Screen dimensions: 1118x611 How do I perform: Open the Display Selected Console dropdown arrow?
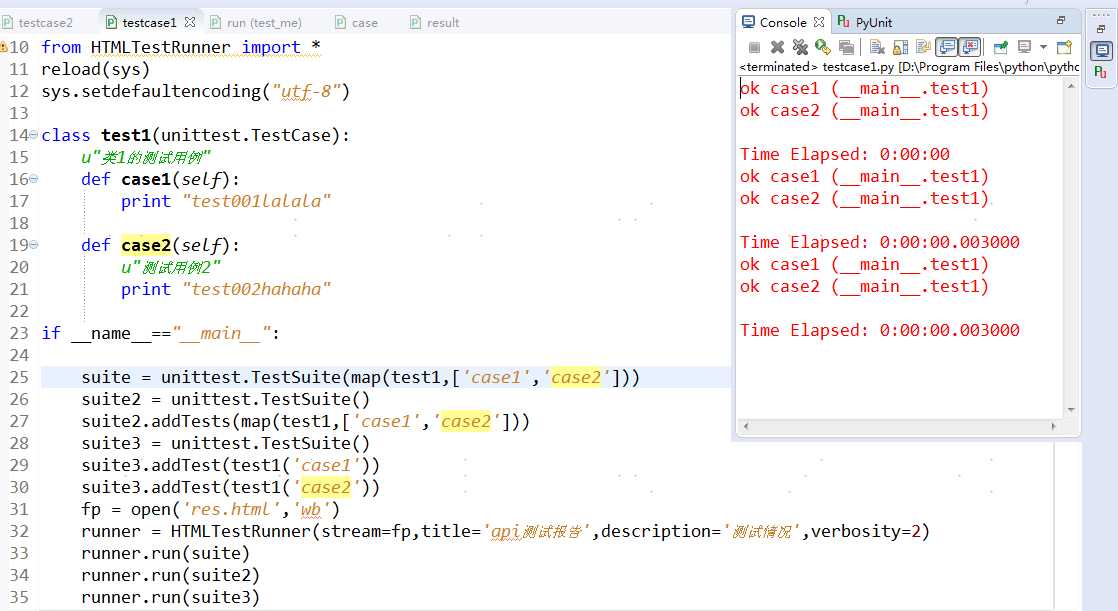[x=1043, y=47]
